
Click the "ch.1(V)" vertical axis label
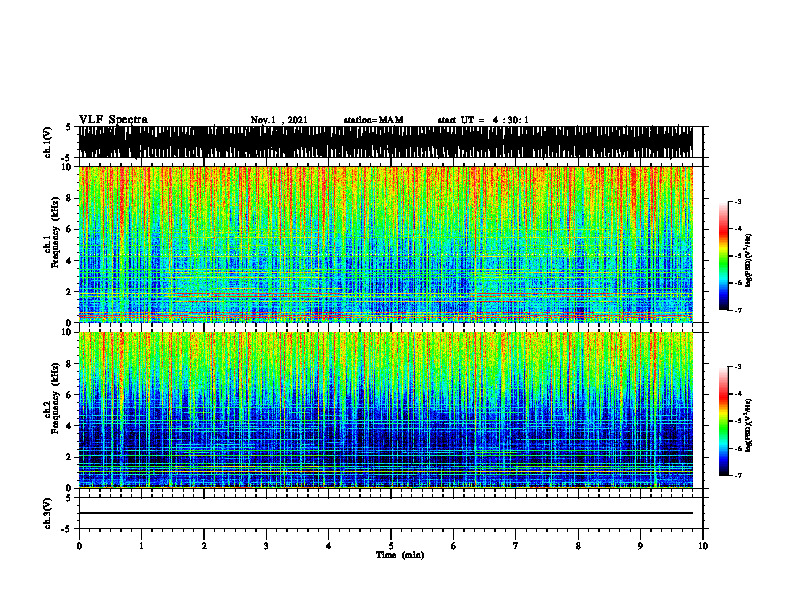(x=48, y=142)
